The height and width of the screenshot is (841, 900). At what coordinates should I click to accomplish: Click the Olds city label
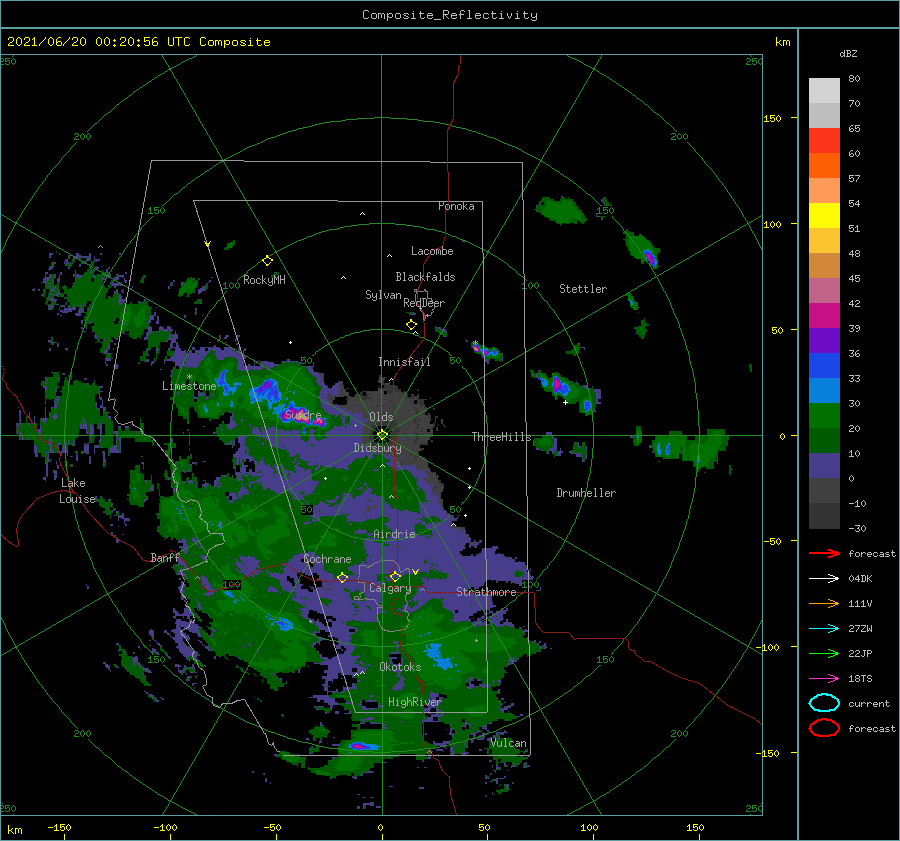381,417
